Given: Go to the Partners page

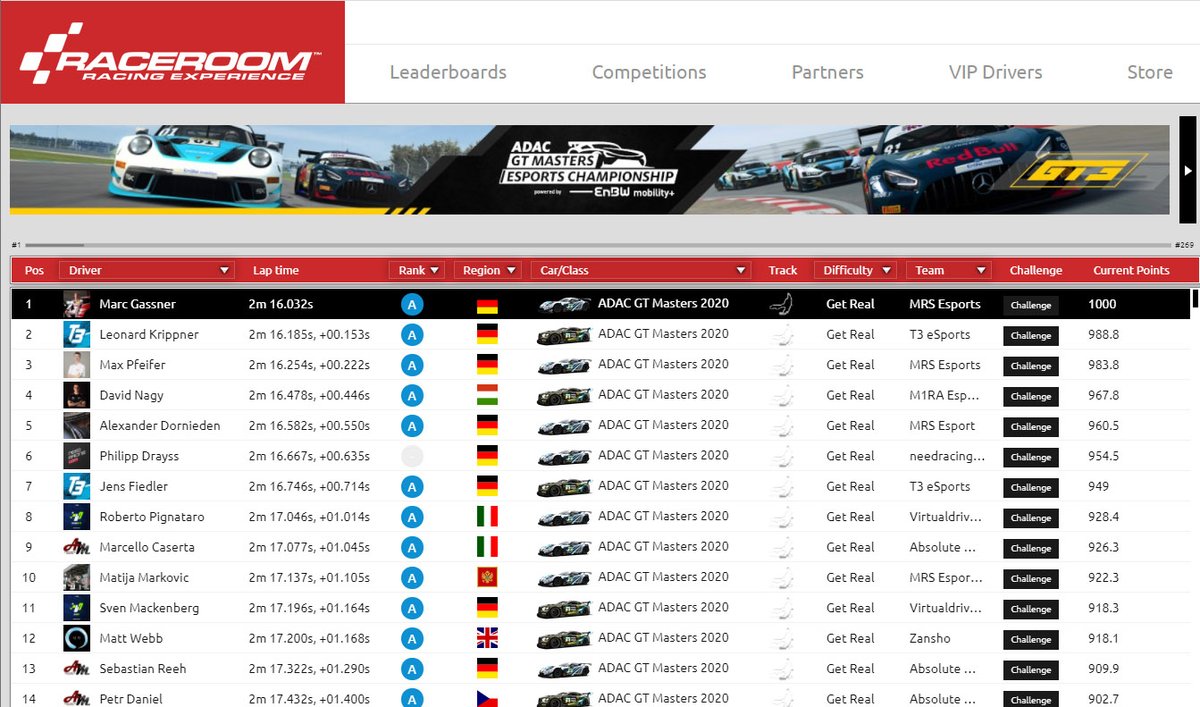Looking at the screenshot, I should click(x=827, y=72).
